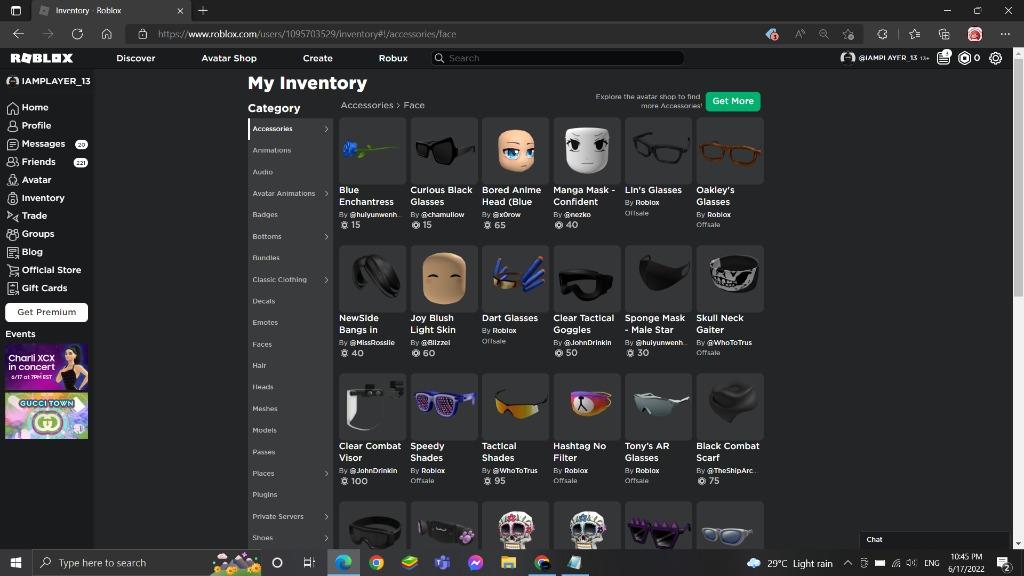Open Messages in the sidebar
Image resolution: width=1024 pixels, height=576 pixels.
pyautogui.click(x=43, y=144)
